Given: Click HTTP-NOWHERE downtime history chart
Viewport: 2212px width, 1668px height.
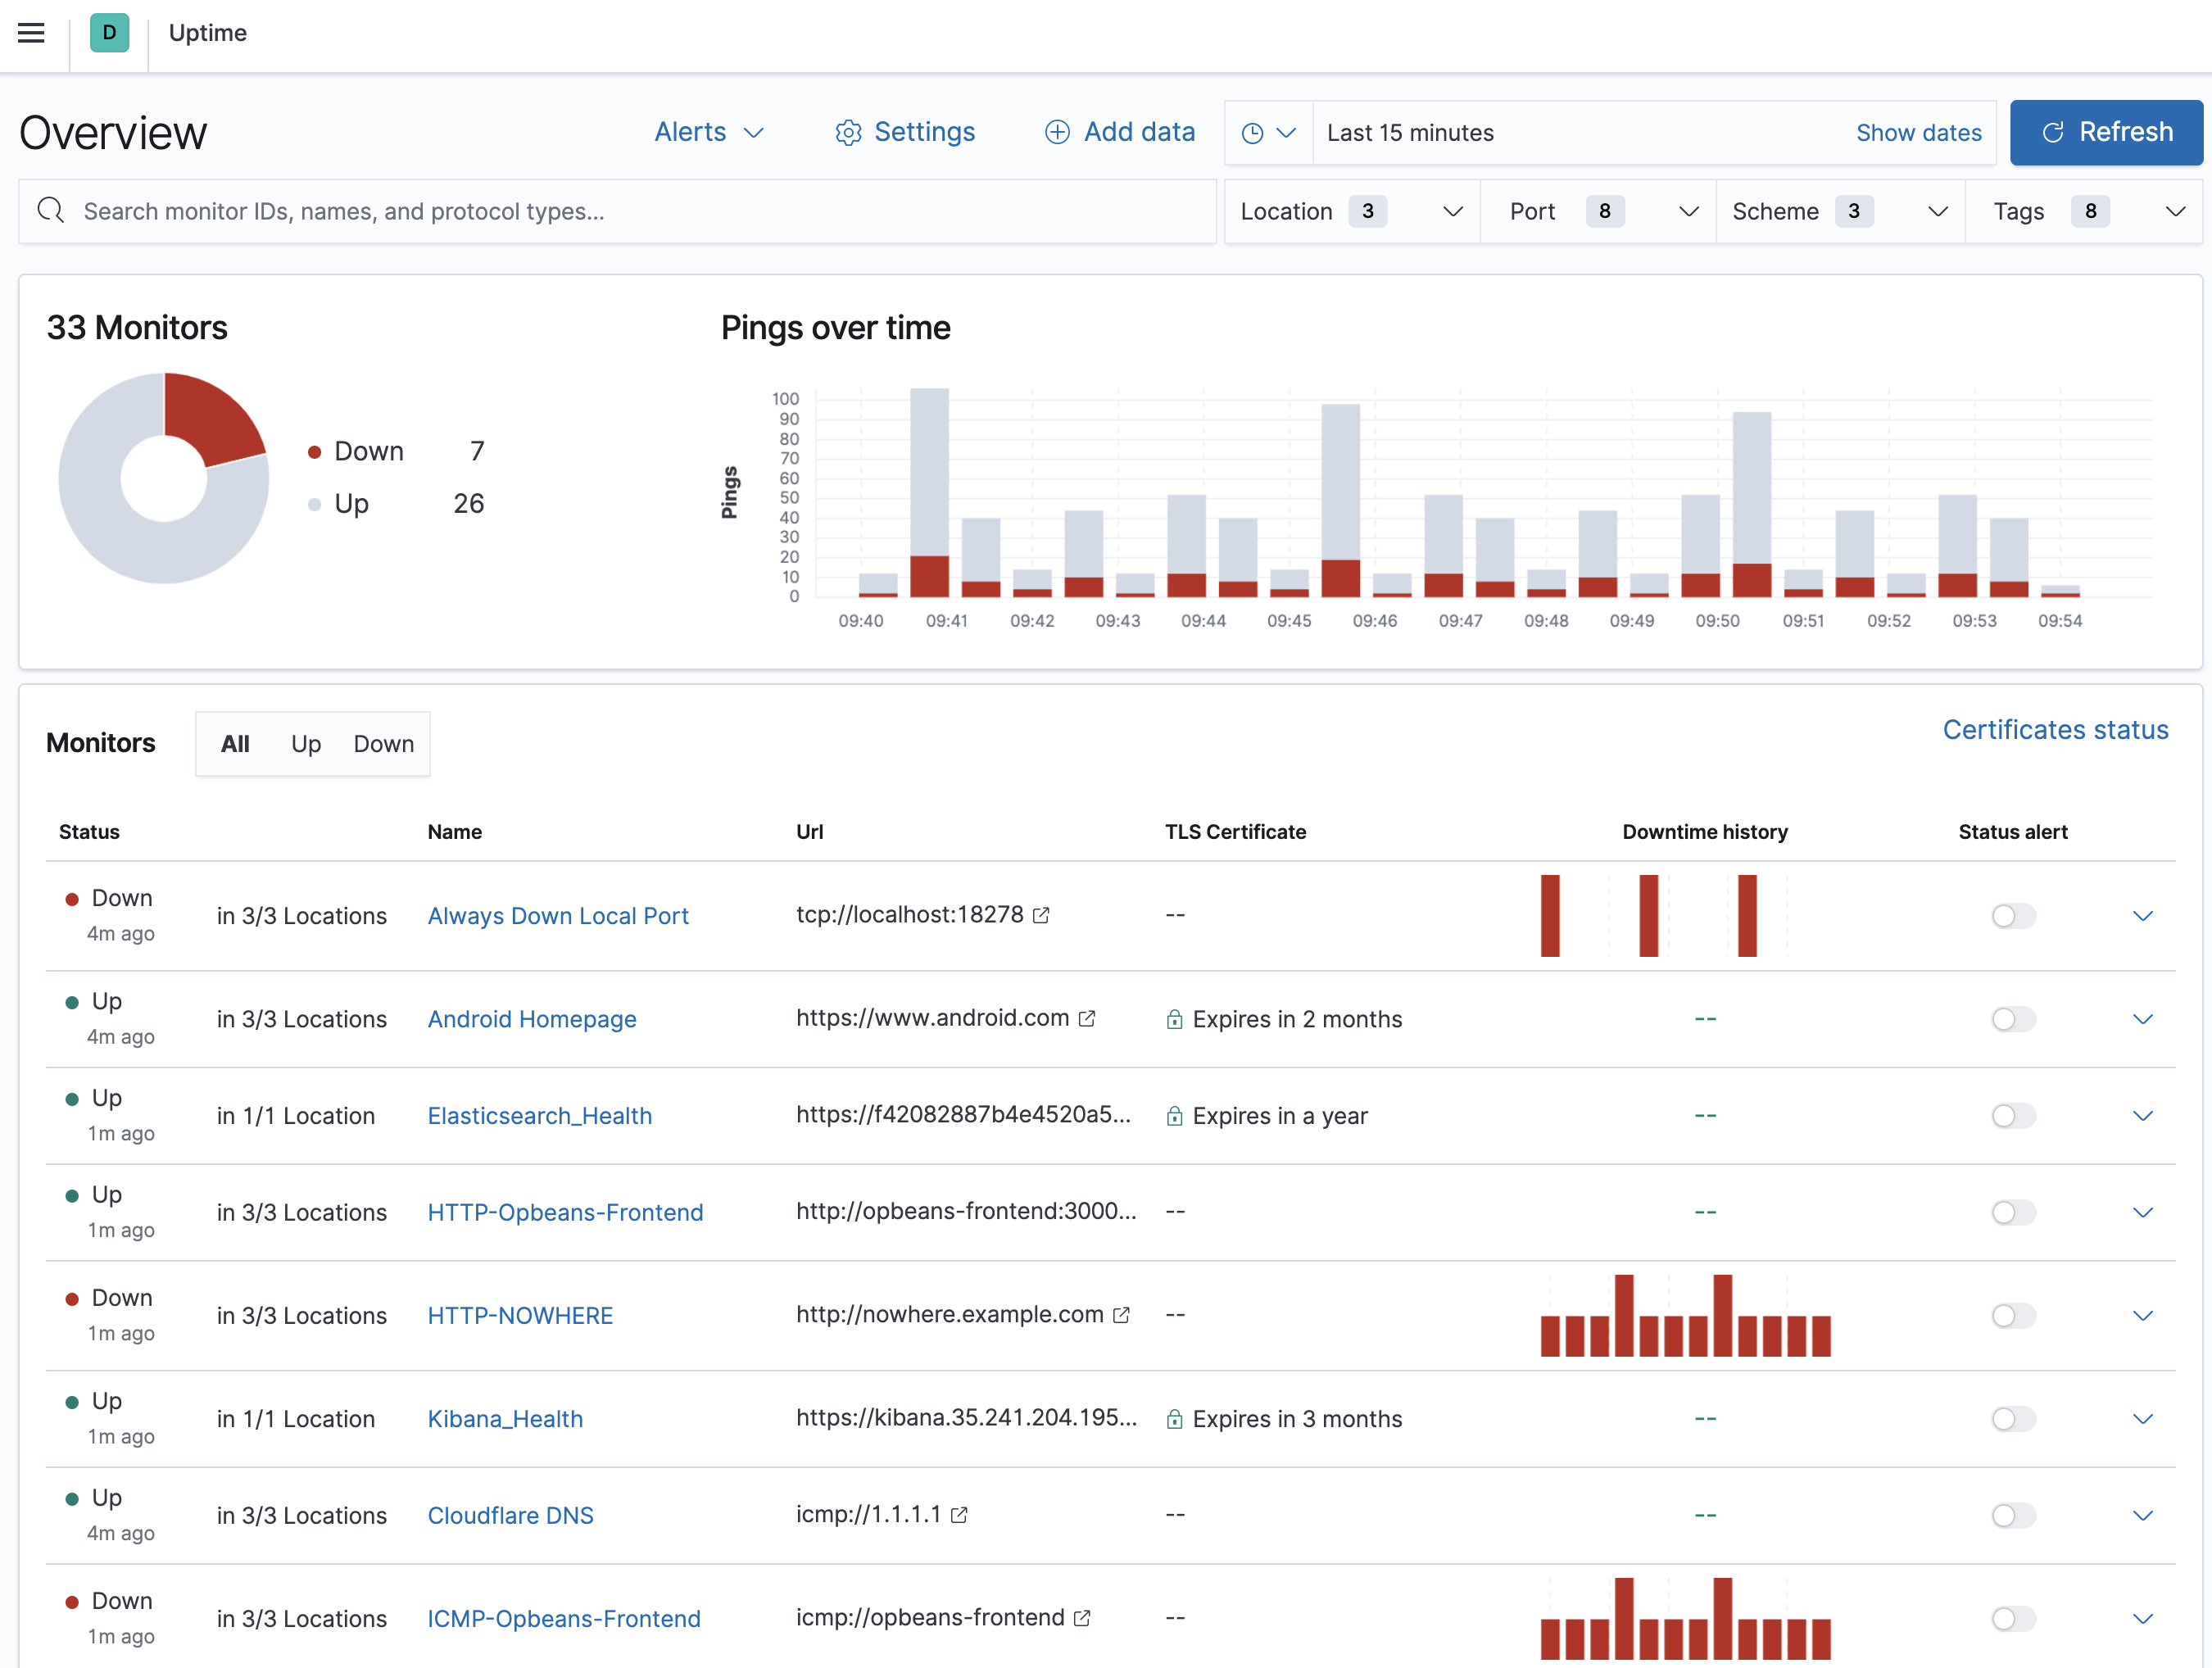Looking at the screenshot, I should coord(1685,1315).
